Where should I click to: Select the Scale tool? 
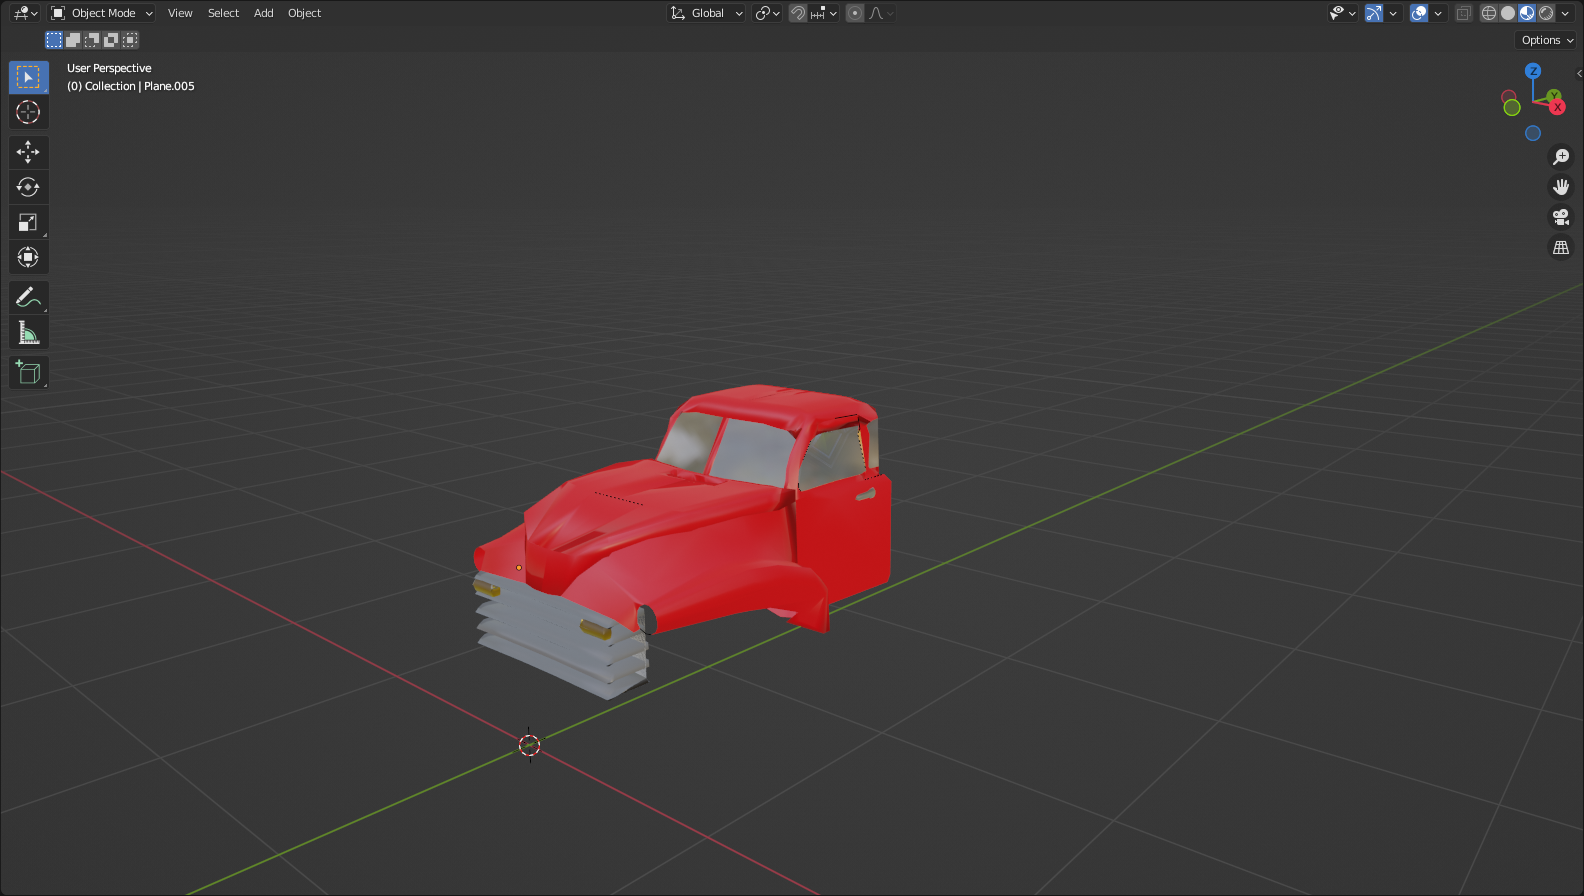28,222
